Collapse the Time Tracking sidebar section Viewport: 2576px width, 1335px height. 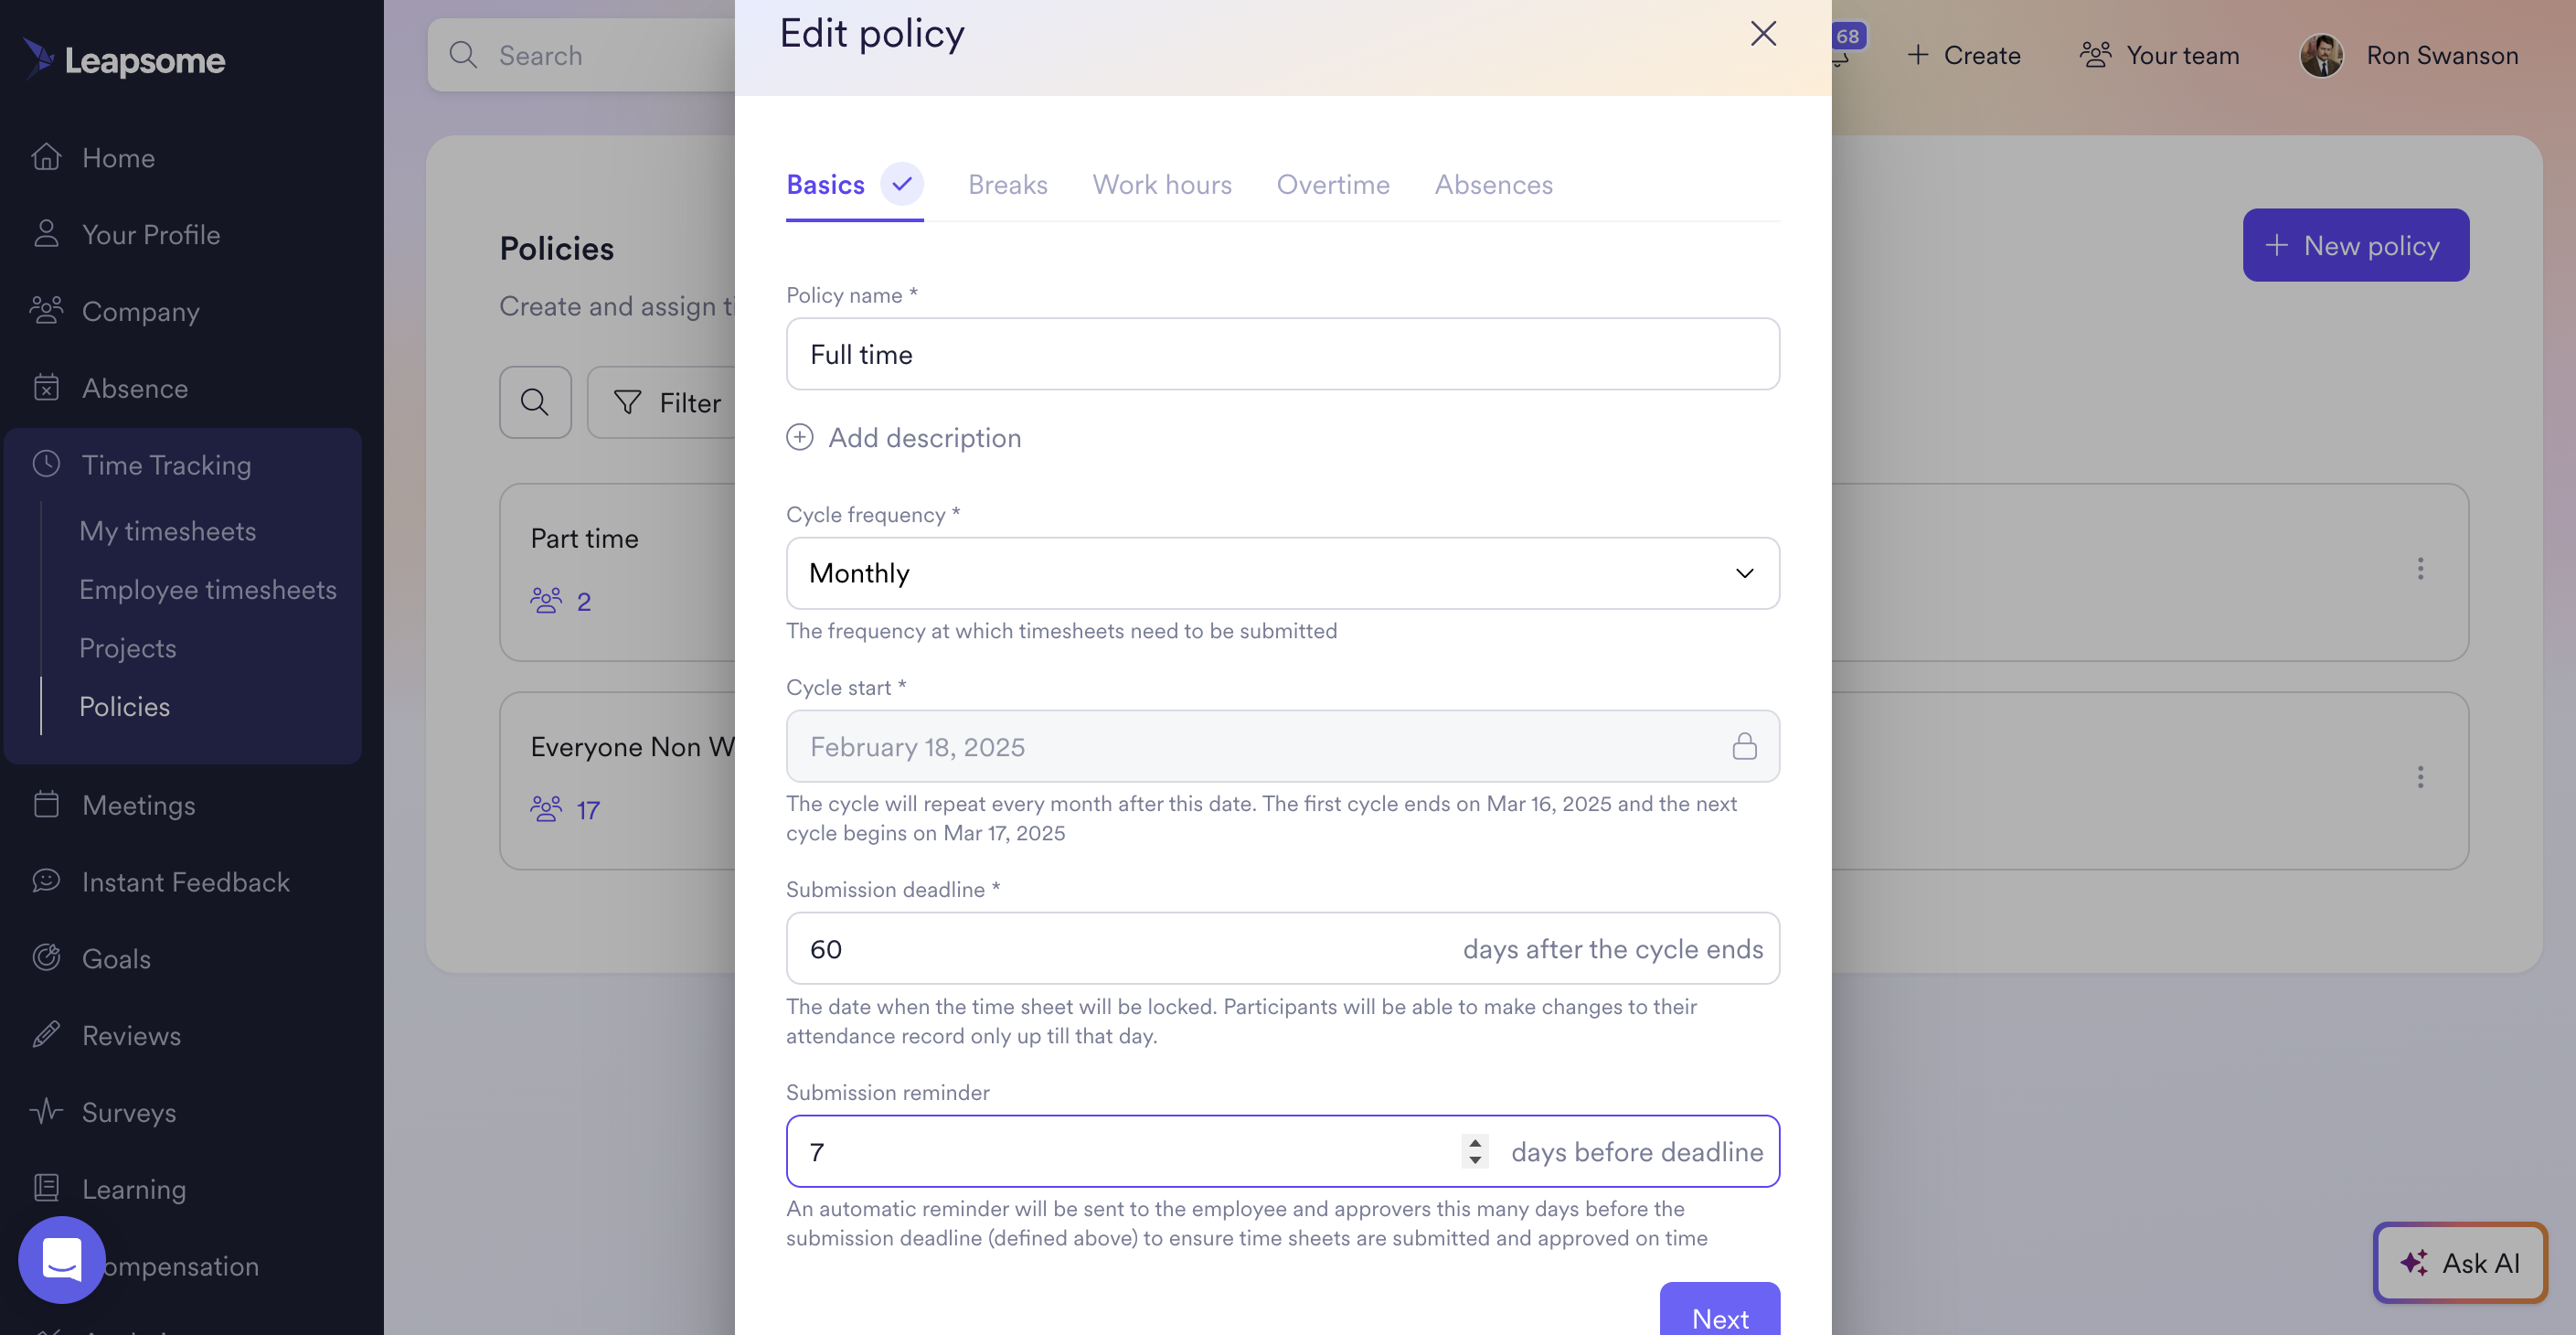coord(166,465)
